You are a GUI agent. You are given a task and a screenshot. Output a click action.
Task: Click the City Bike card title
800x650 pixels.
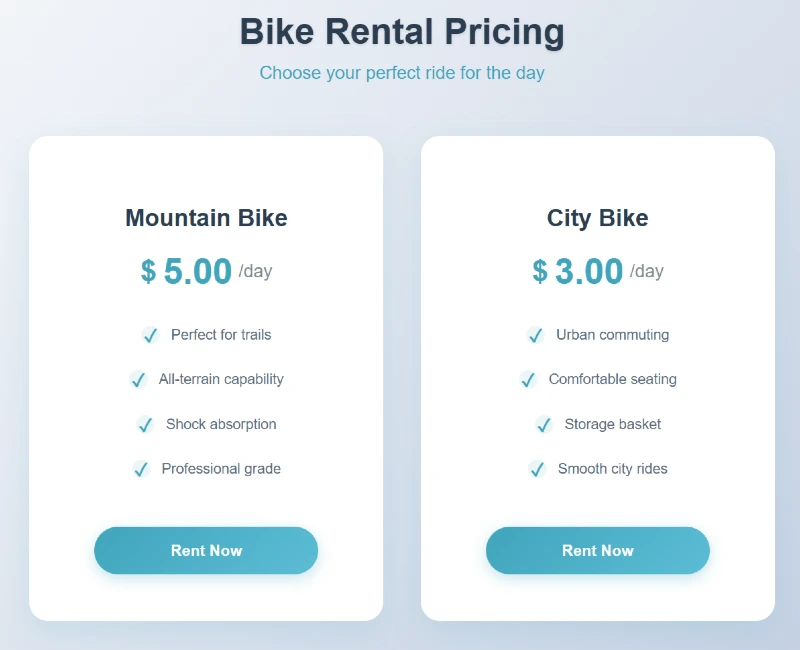[x=598, y=218]
